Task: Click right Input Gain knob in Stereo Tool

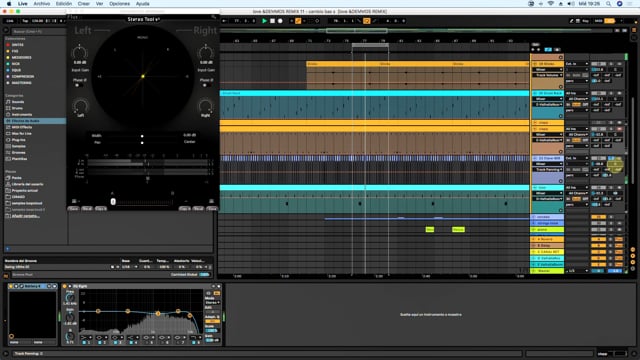Action: point(205,53)
